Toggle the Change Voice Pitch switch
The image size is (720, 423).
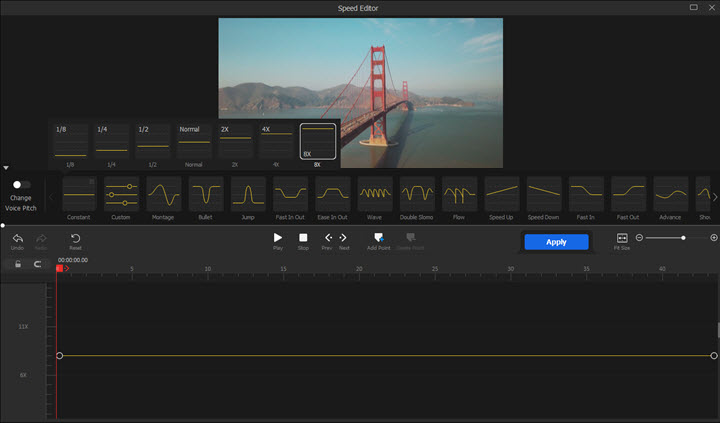pyautogui.click(x=20, y=185)
